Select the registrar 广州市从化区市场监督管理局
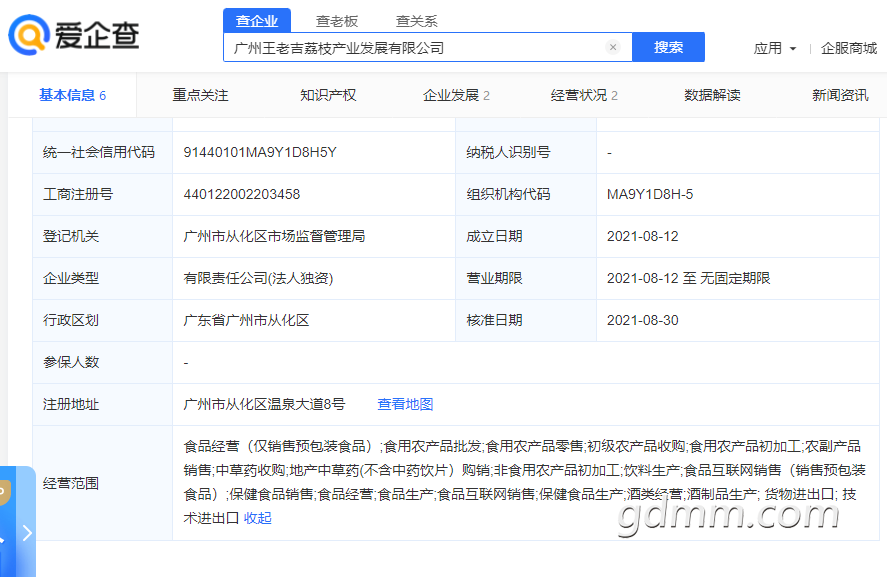 [274, 236]
